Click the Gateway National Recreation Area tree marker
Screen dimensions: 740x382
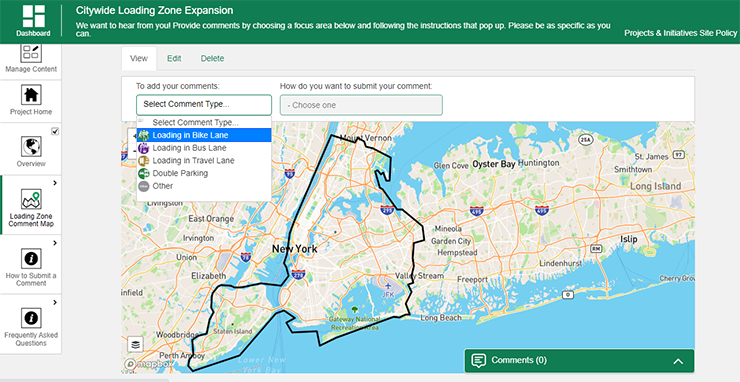pyautogui.click(x=354, y=310)
